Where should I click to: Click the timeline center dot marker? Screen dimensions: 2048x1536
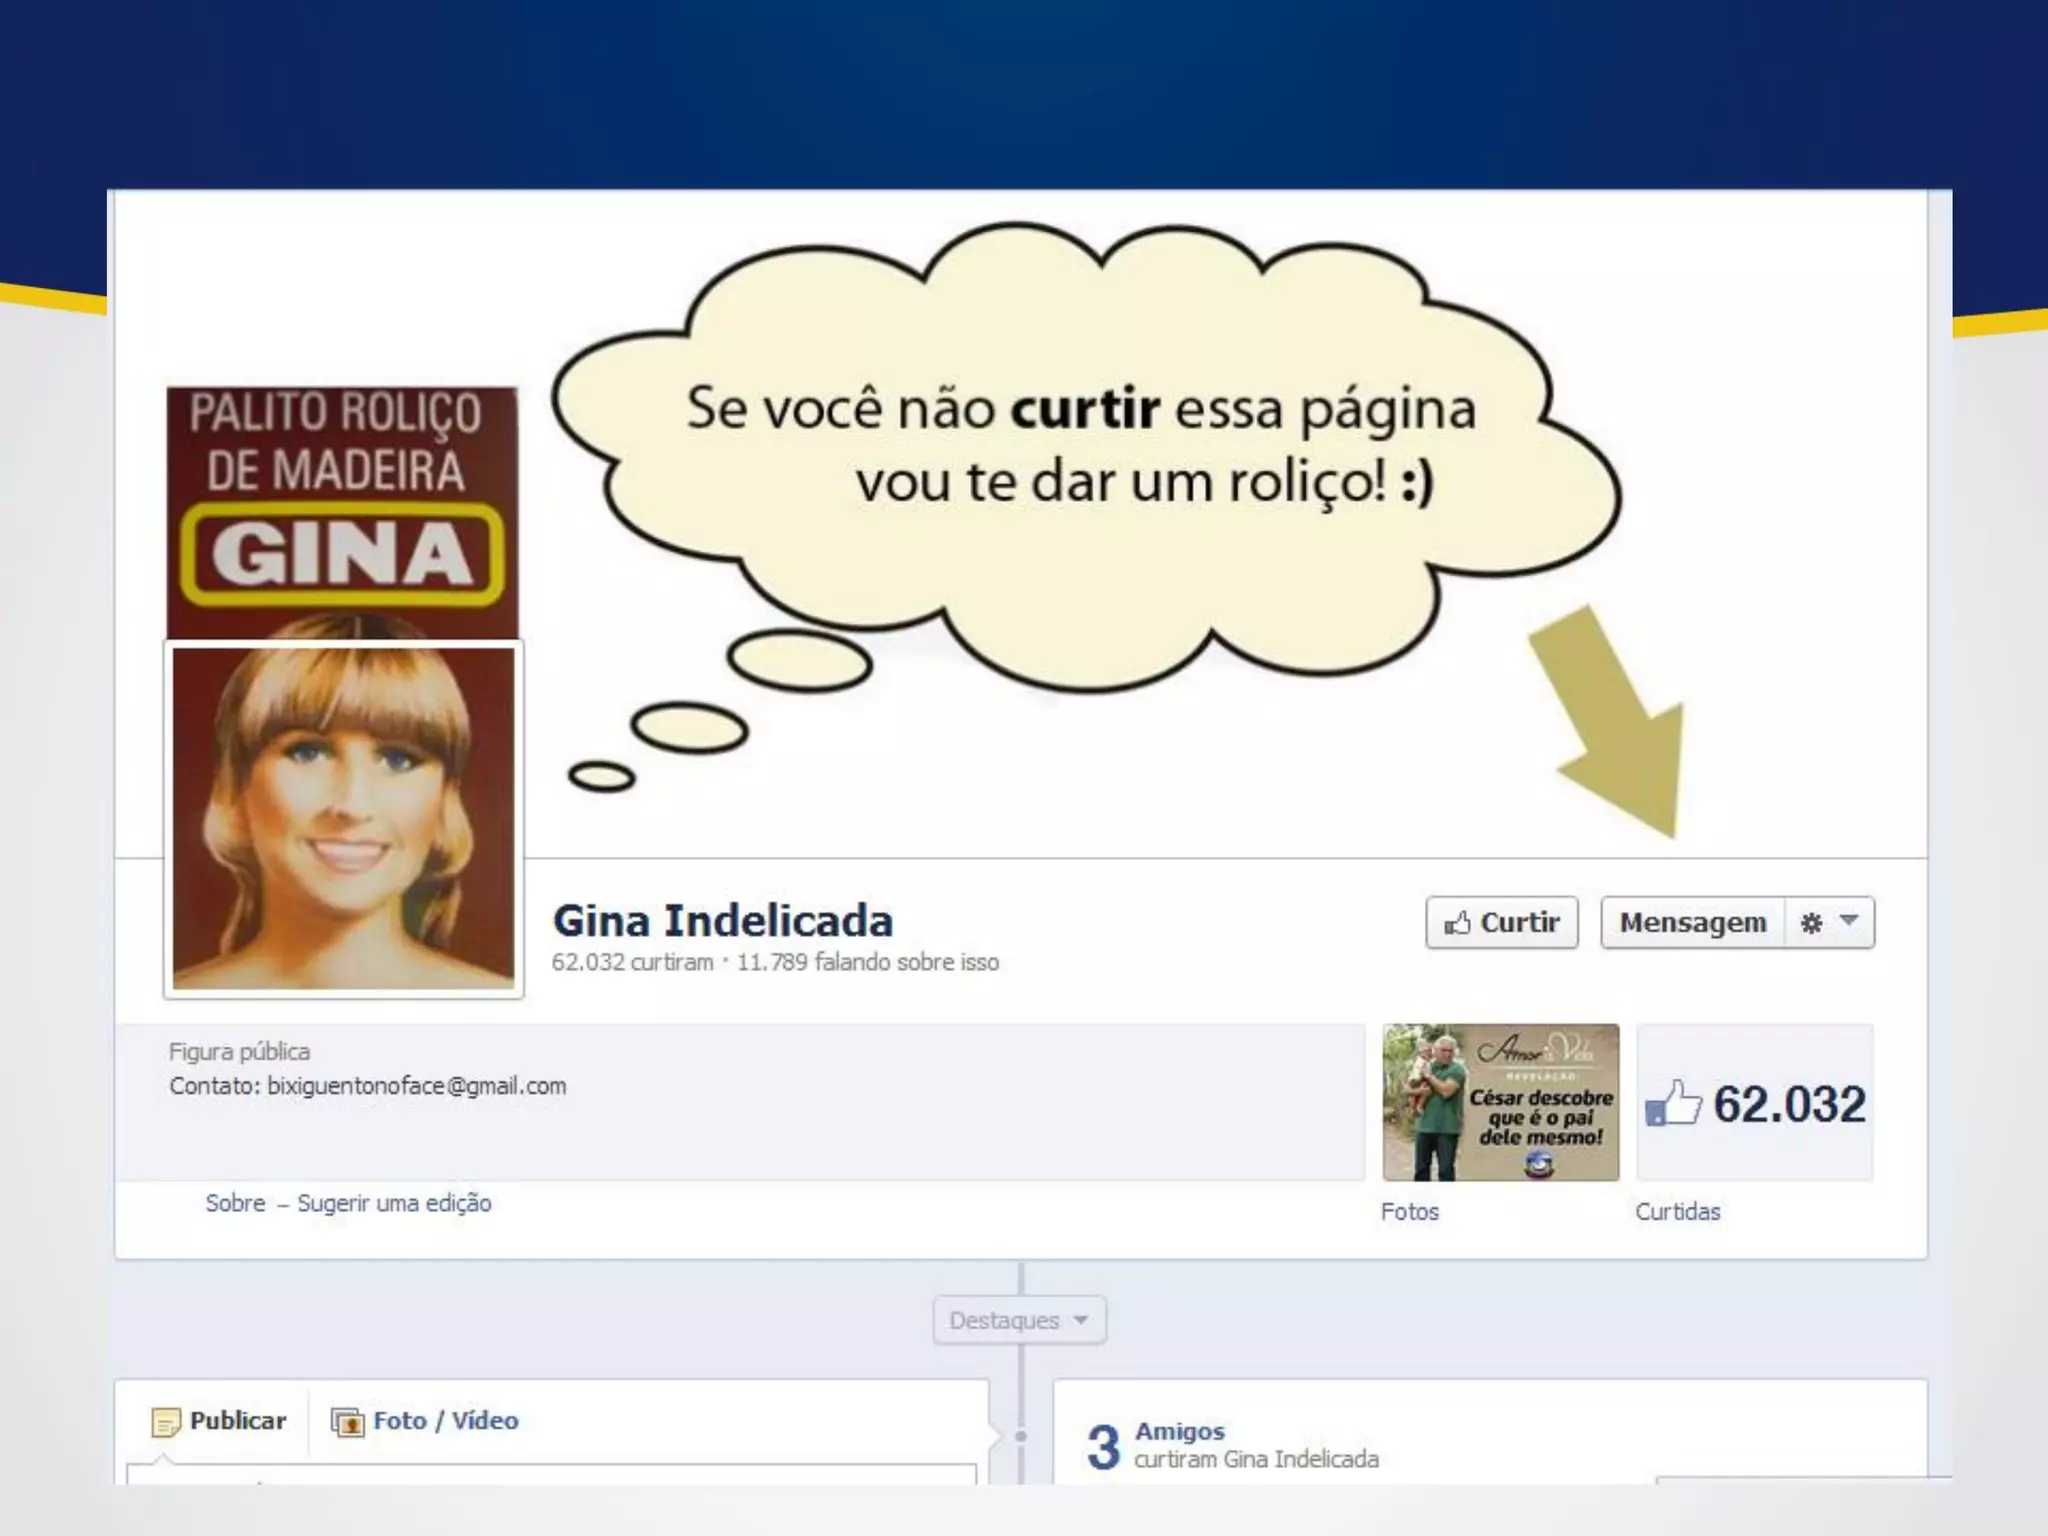click(1020, 1436)
